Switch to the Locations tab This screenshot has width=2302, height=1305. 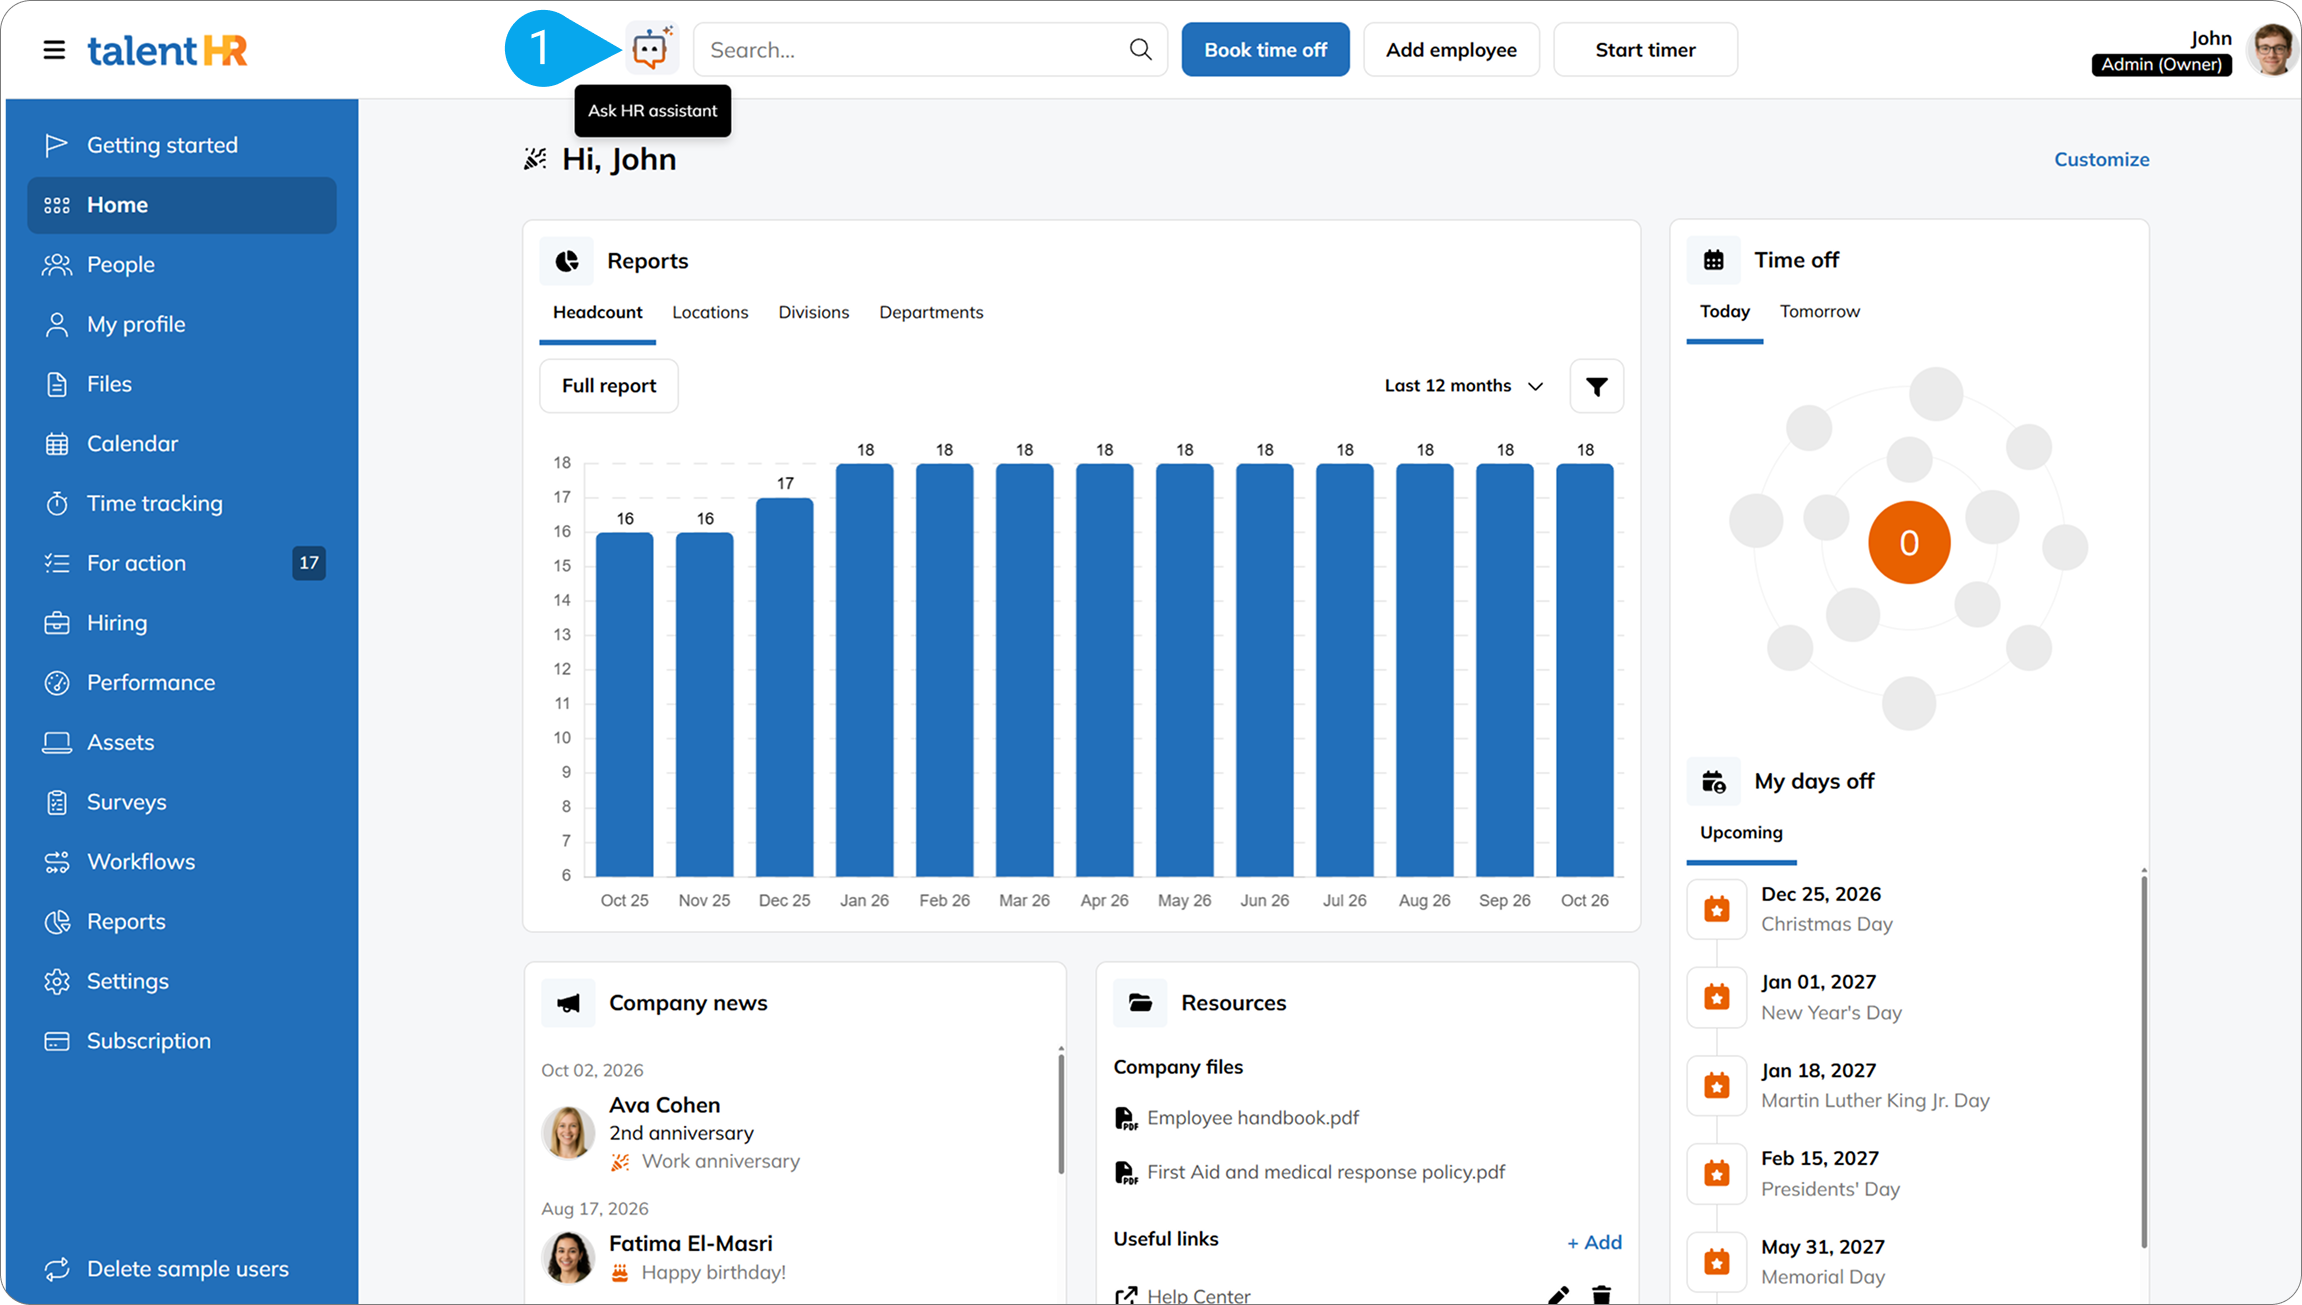coord(710,312)
